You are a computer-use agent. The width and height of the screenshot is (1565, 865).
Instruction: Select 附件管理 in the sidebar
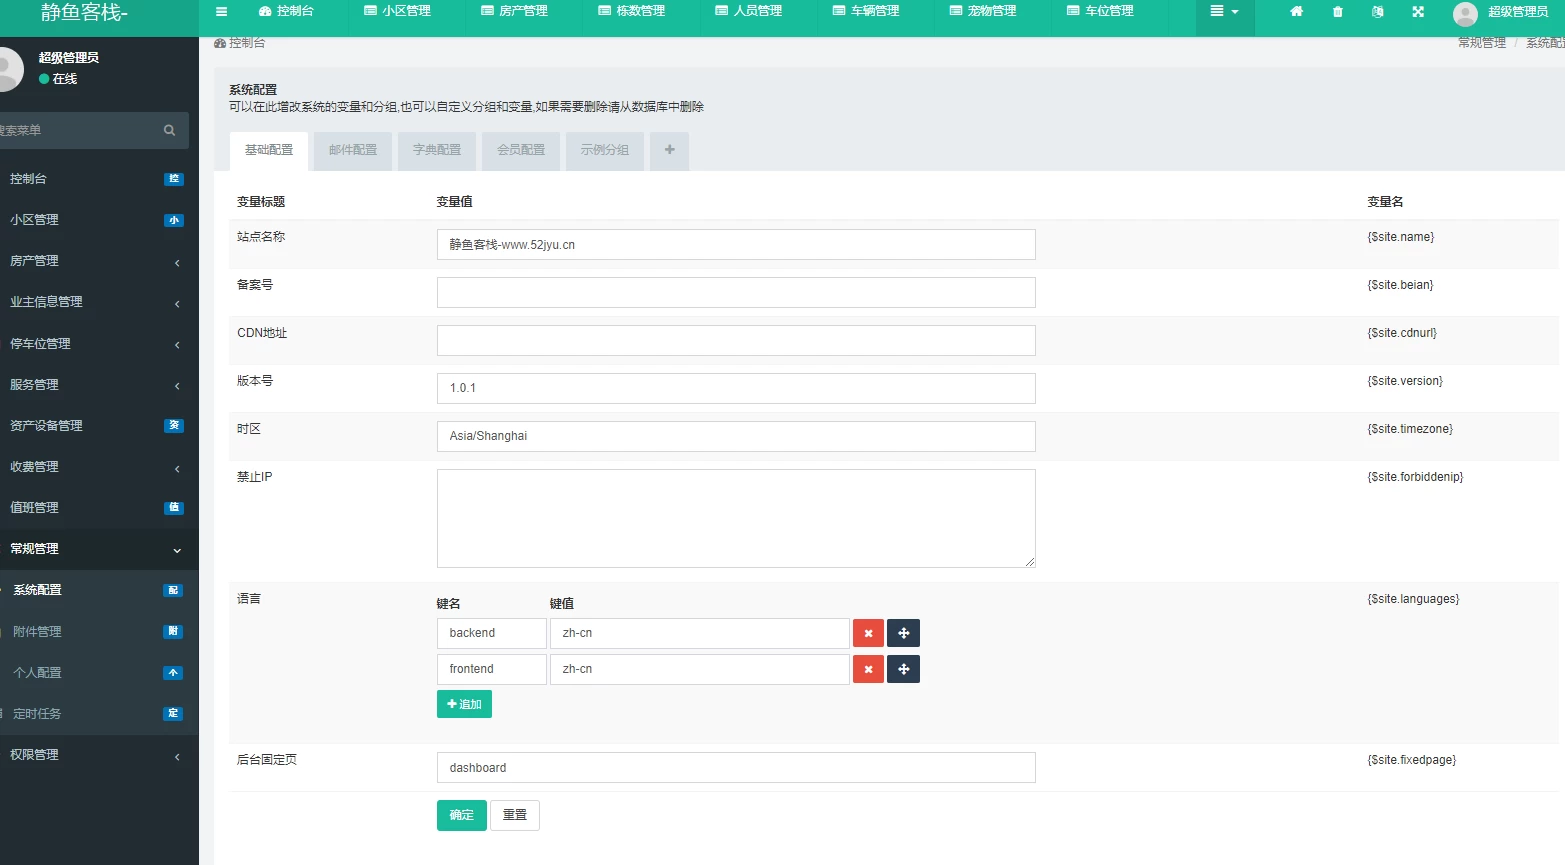[x=38, y=632]
